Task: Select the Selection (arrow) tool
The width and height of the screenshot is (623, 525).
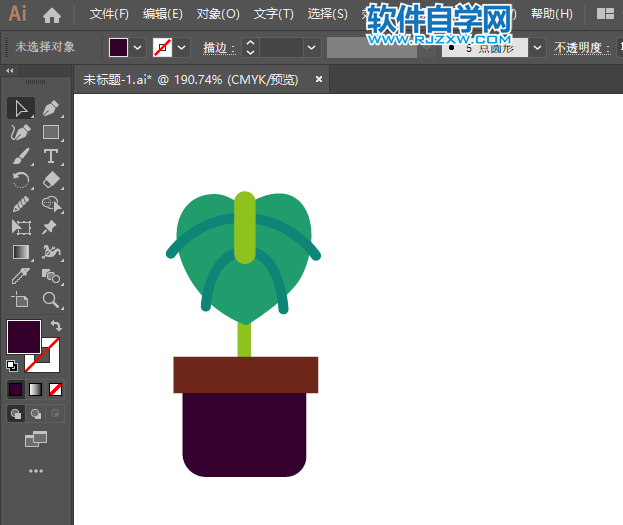Action: [20, 109]
